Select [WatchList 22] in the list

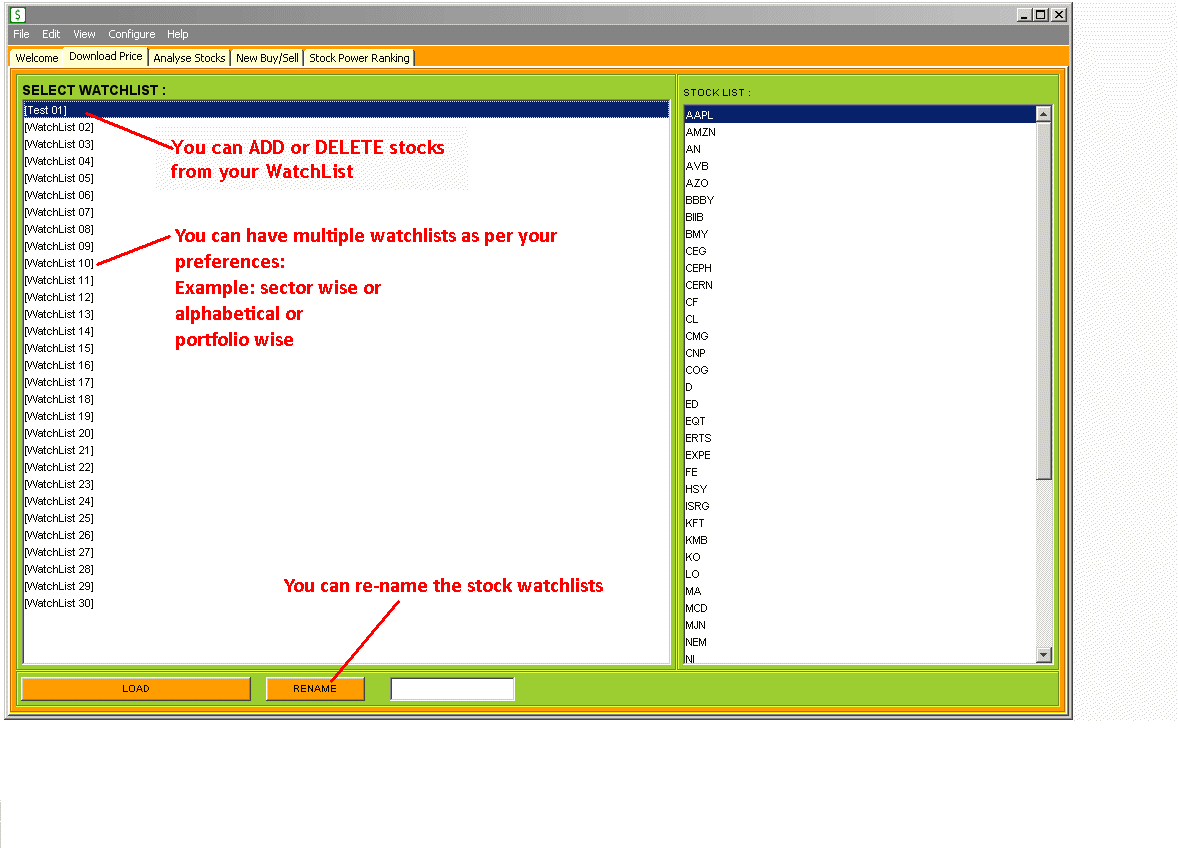tap(346, 467)
